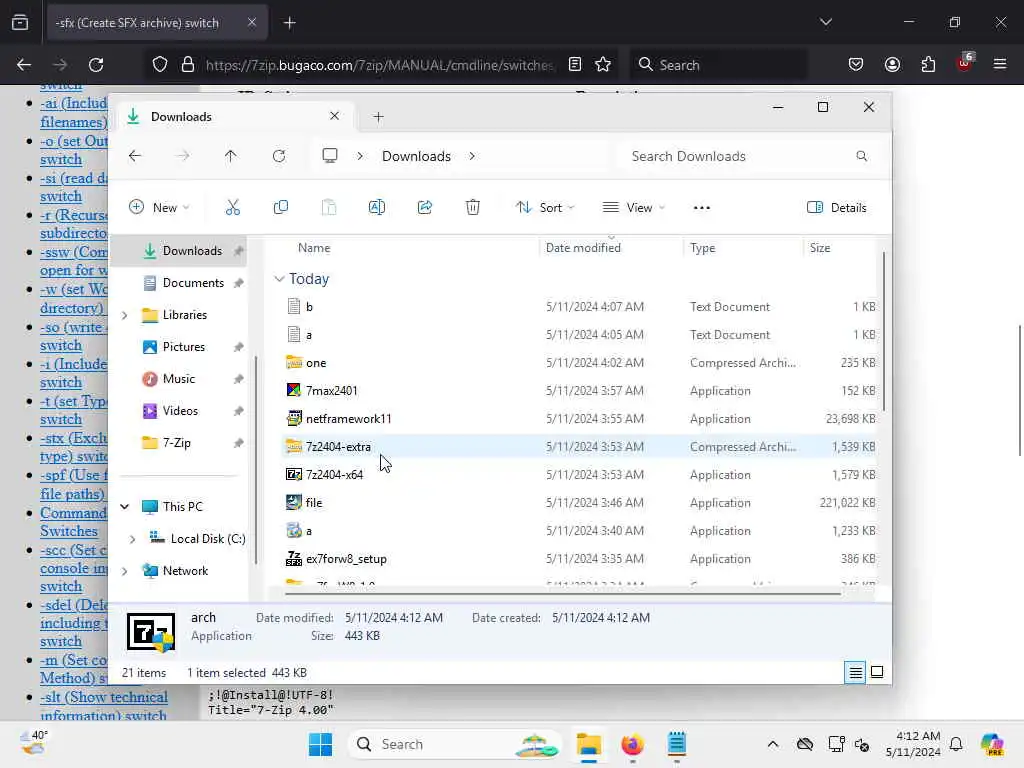Open Firefox application hamburger menu
Image resolution: width=1024 pixels, height=768 pixels.
click(x=1000, y=65)
